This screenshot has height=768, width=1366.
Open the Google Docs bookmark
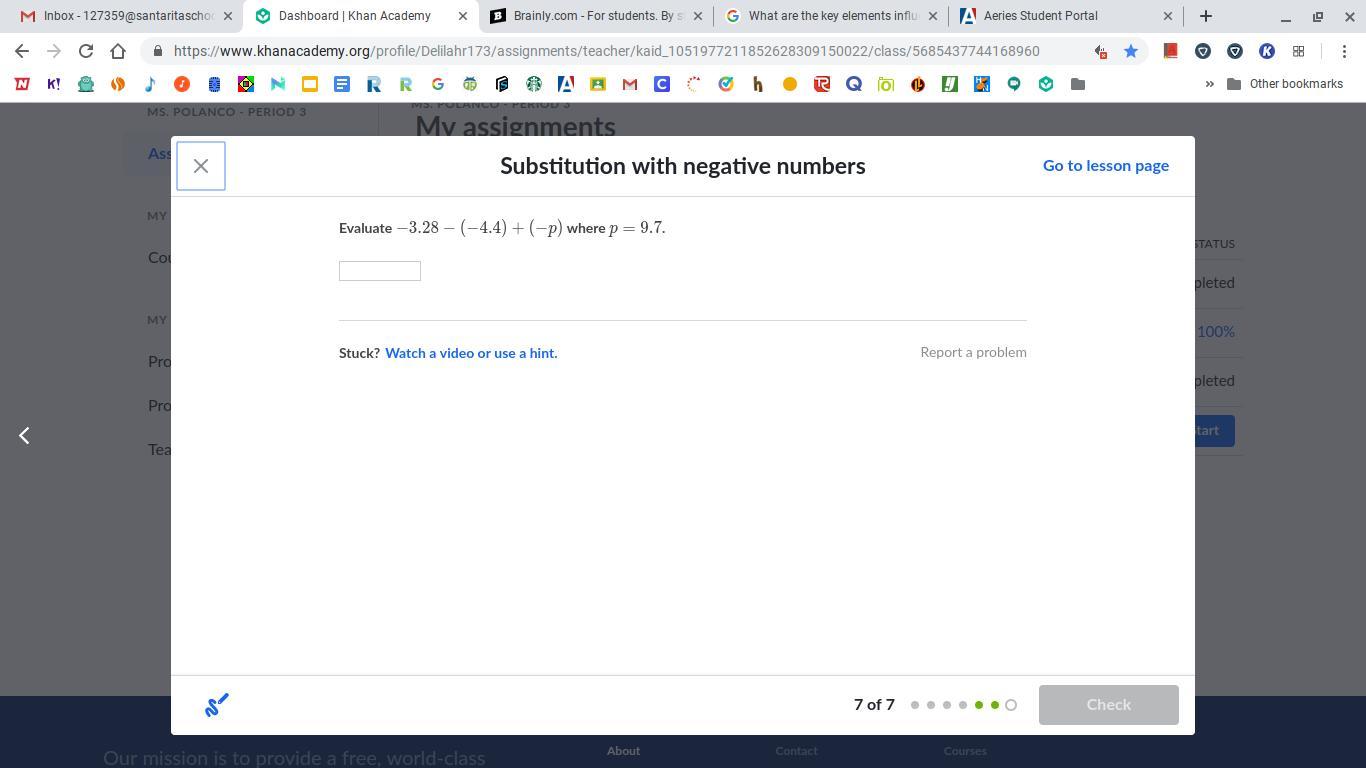pyautogui.click(x=342, y=84)
